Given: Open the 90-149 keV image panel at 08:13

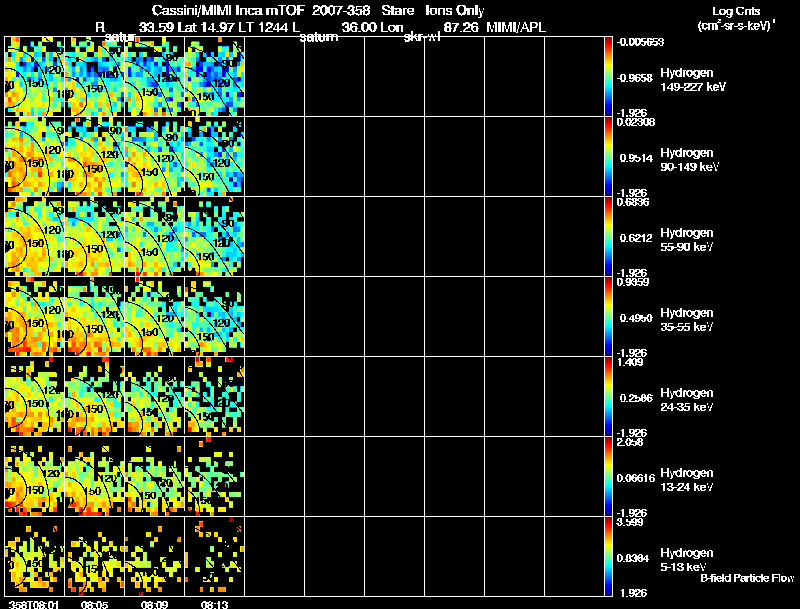Looking at the screenshot, I should (x=215, y=157).
